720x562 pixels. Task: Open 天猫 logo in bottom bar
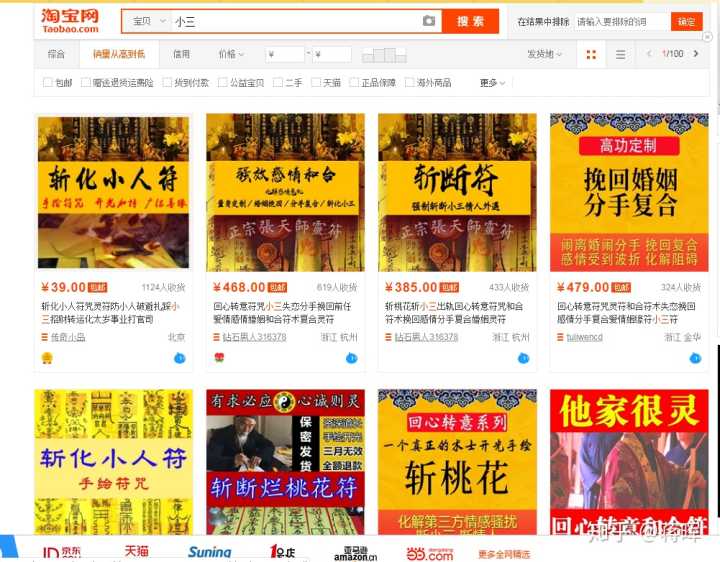tap(136, 551)
